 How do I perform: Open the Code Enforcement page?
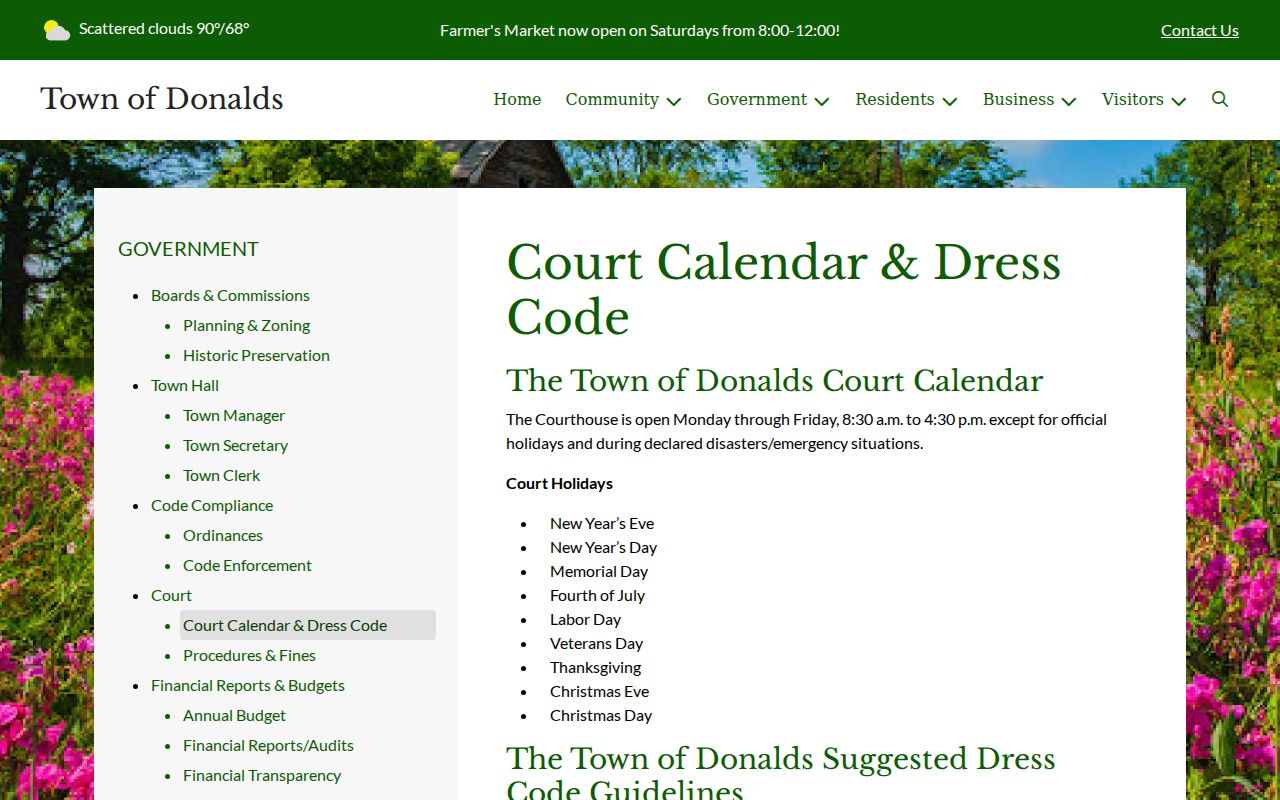pos(247,565)
